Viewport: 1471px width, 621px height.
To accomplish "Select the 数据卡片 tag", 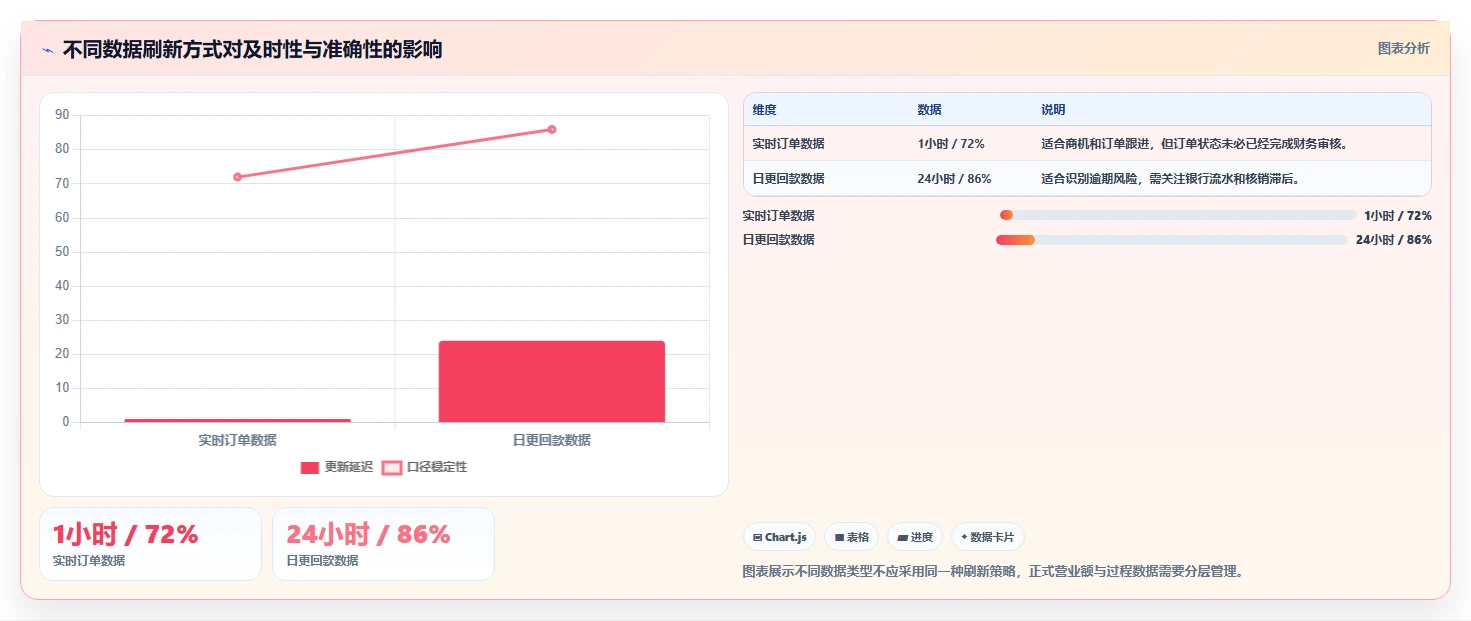I will pos(988,537).
